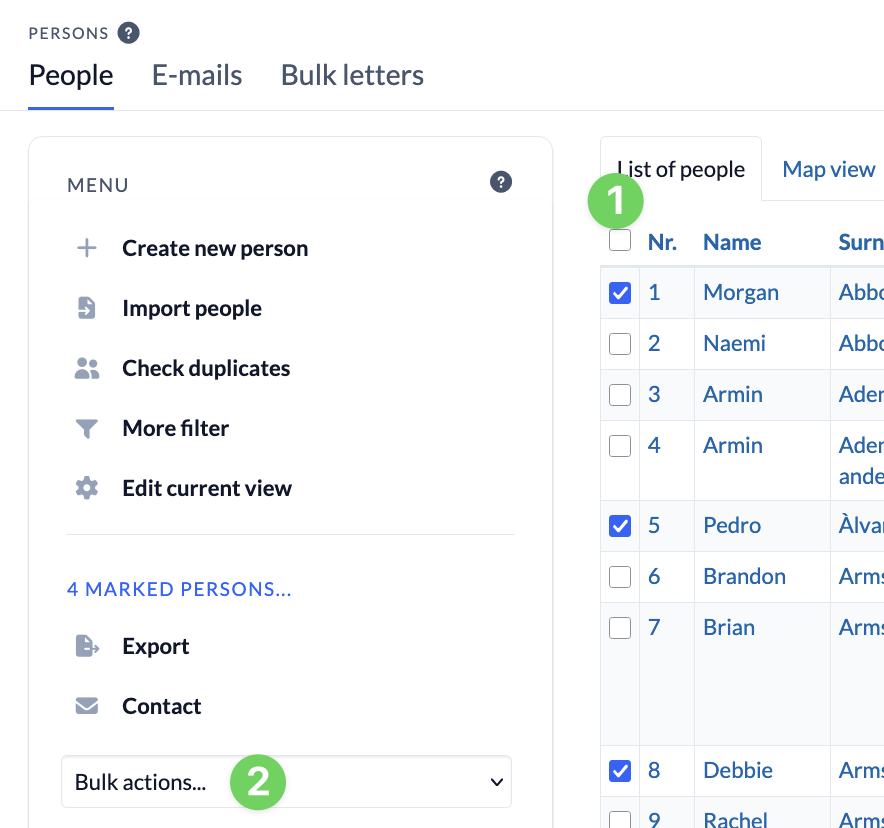Click Check duplicates menu entry
The height and width of the screenshot is (828, 884).
[x=206, y=368]
